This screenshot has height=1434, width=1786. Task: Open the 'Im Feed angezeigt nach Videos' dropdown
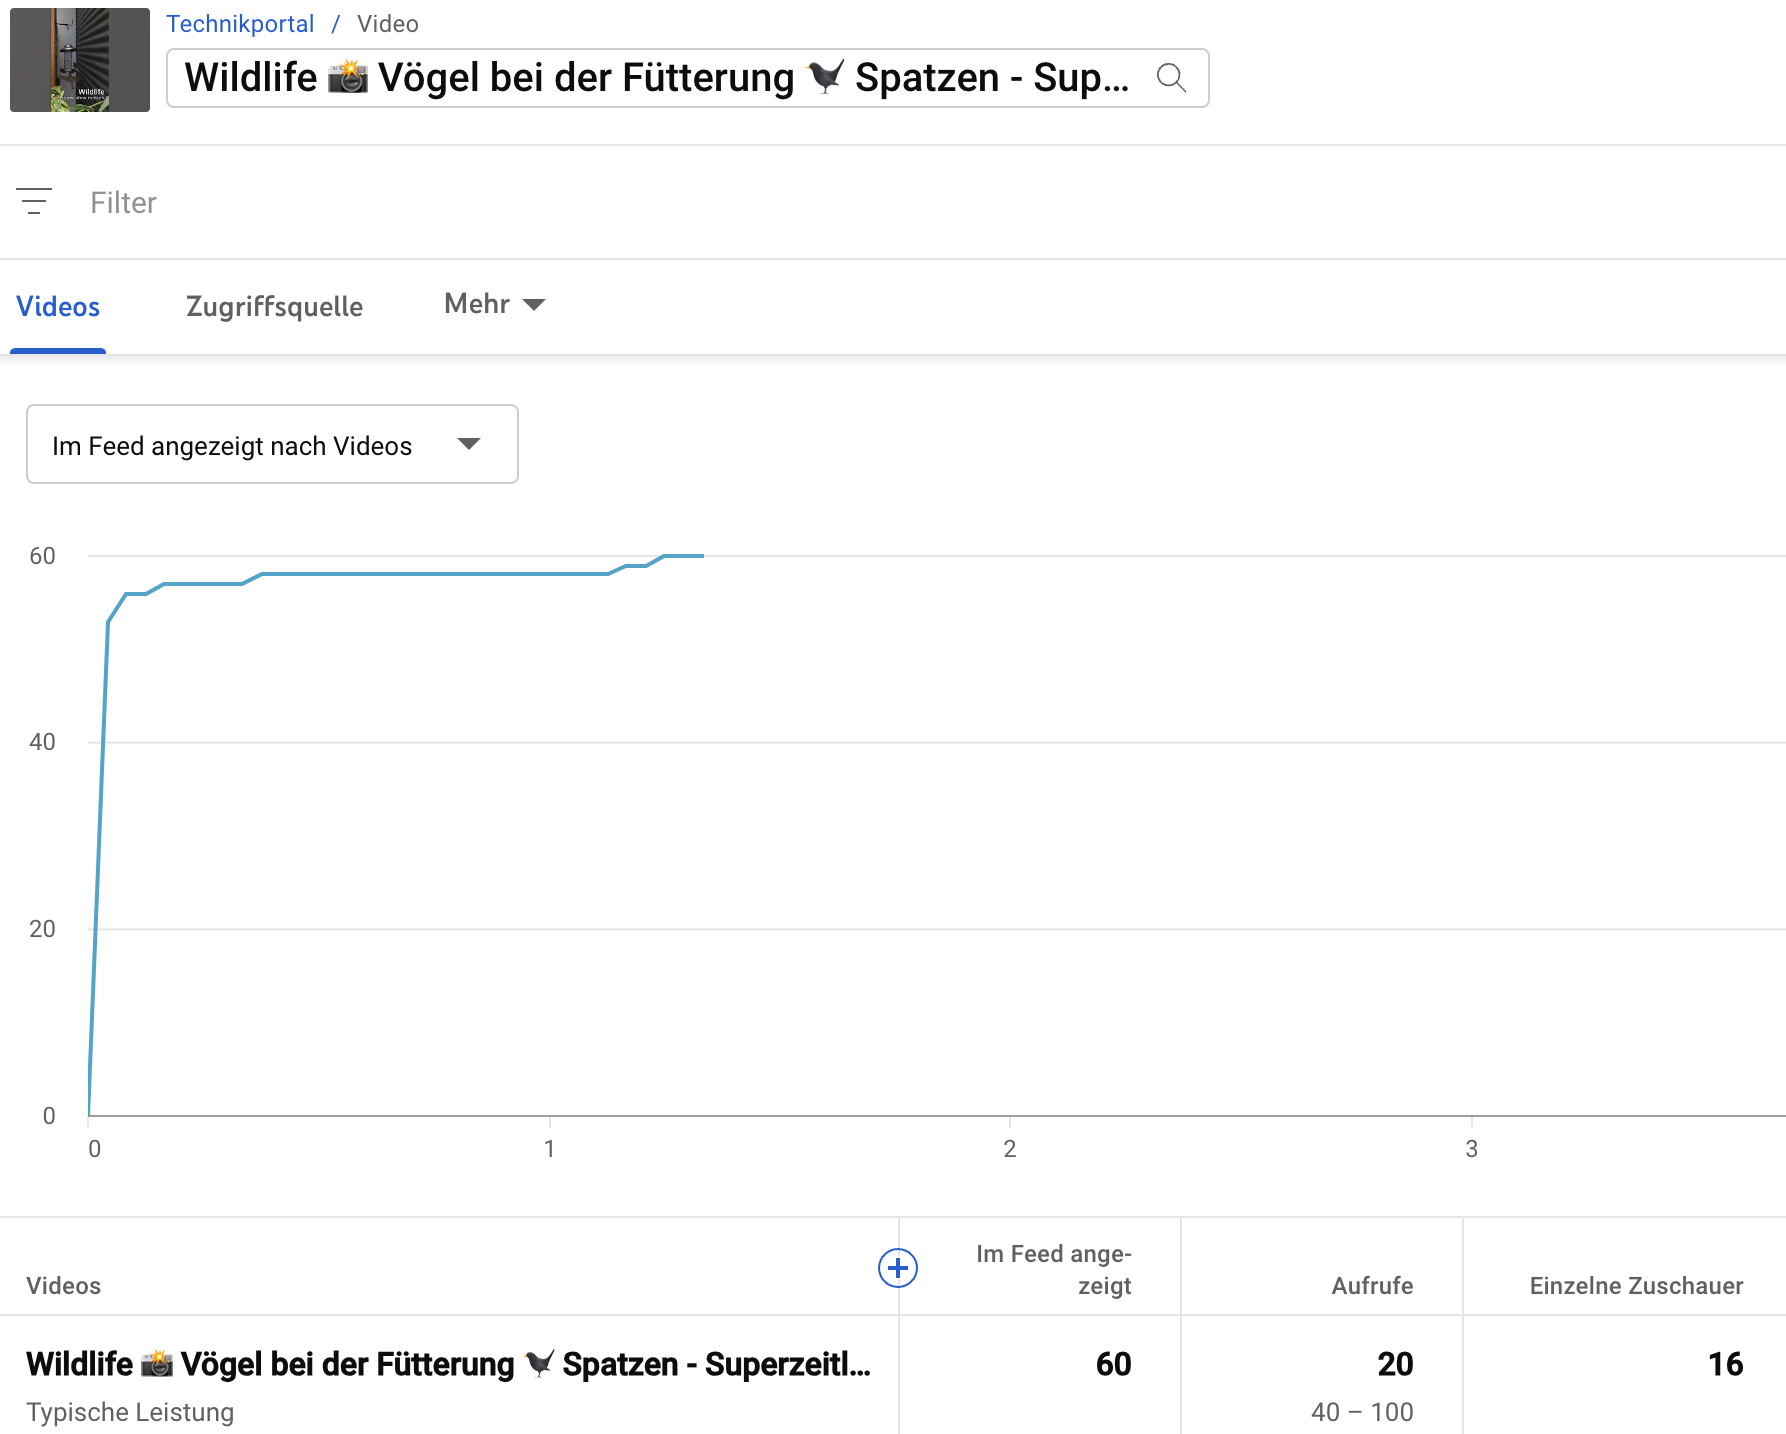point(272,445)
